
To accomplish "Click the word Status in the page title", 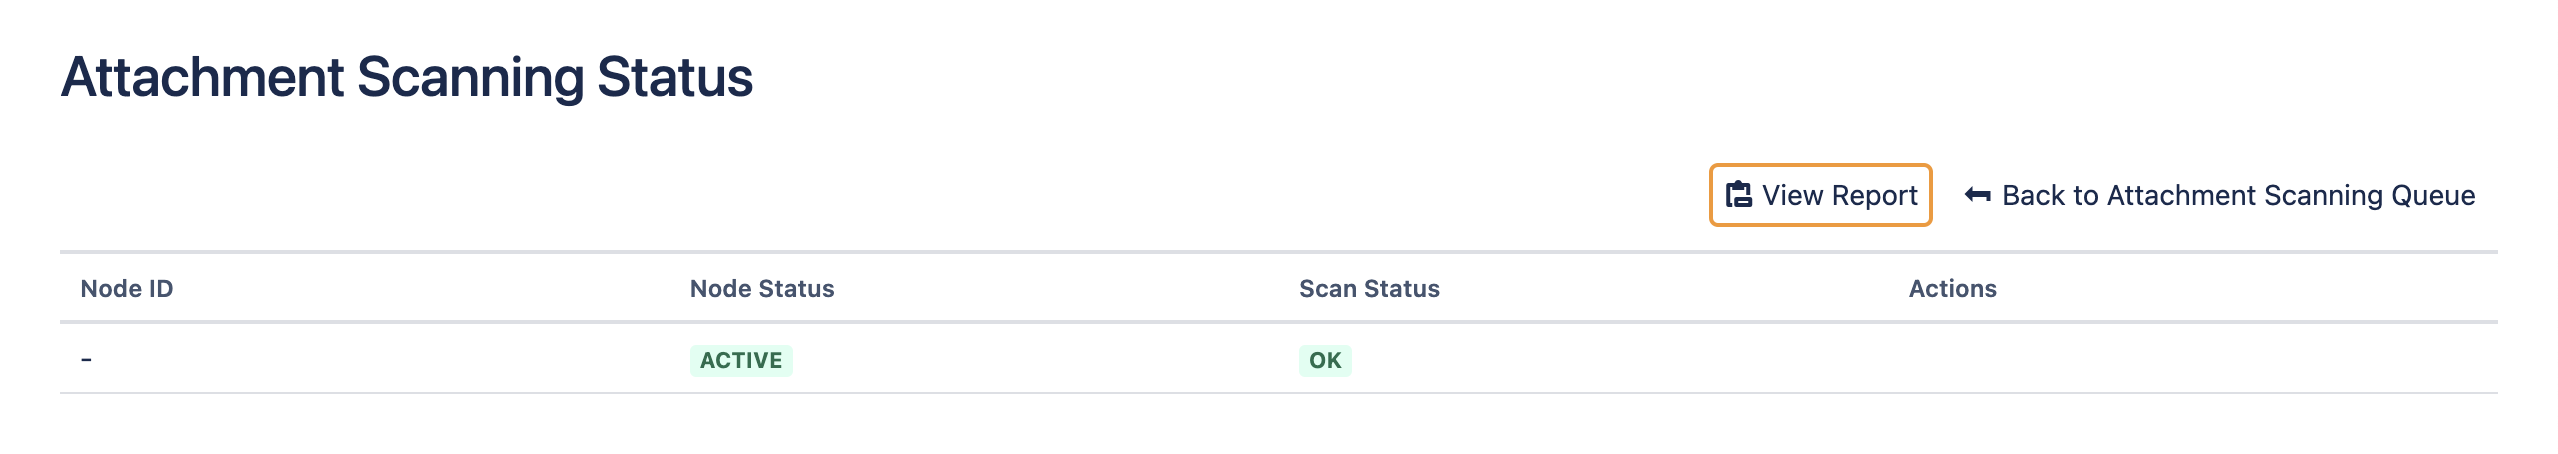I will [x=675, y=78].
